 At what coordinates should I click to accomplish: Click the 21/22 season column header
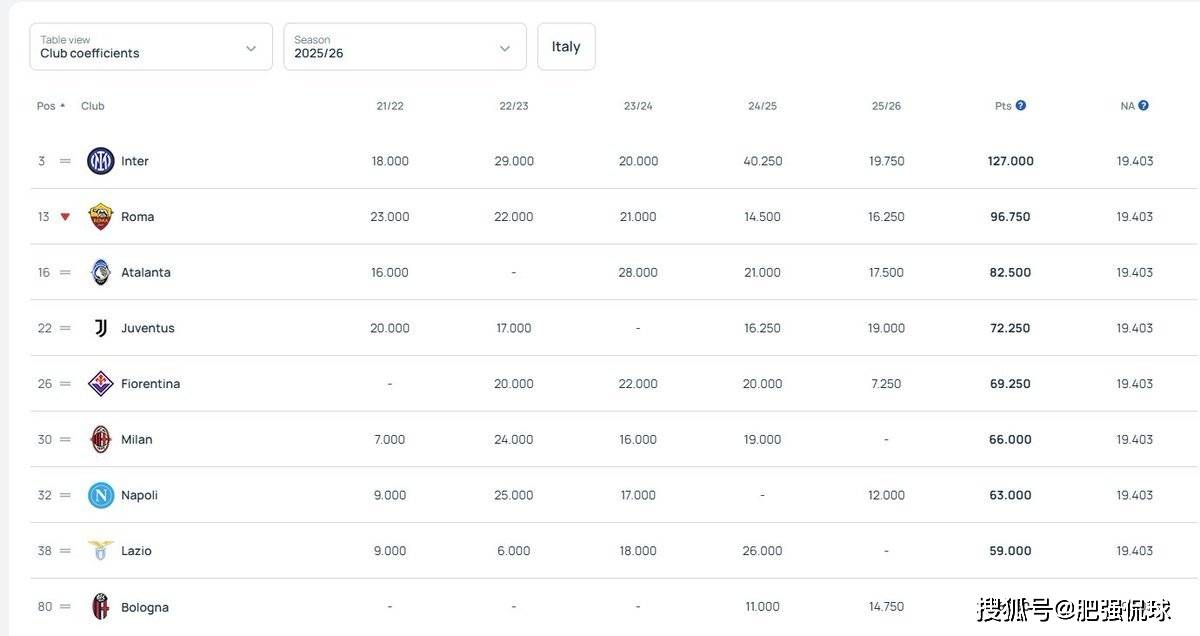pyautogui.click(x=390, y=106)
